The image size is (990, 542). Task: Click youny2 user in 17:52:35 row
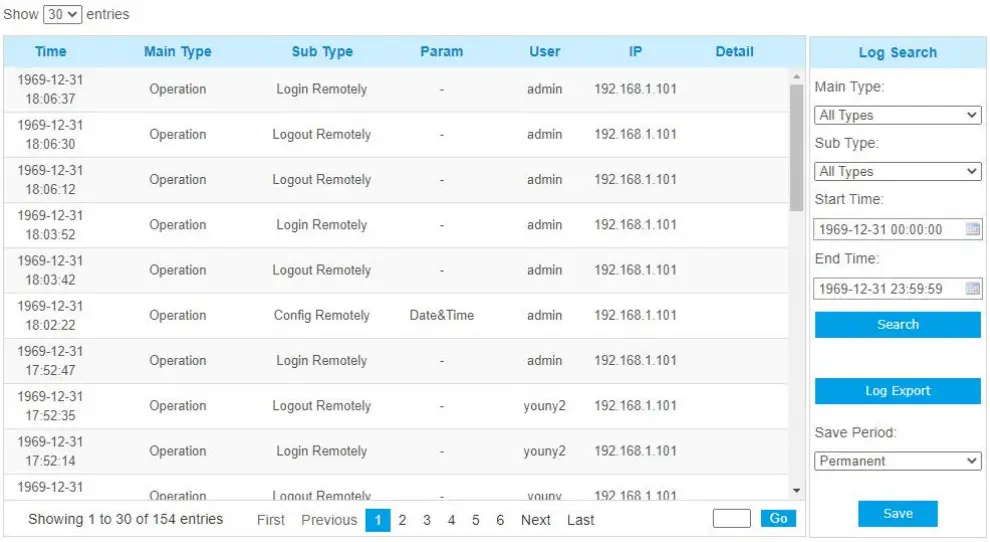[544, 406]
